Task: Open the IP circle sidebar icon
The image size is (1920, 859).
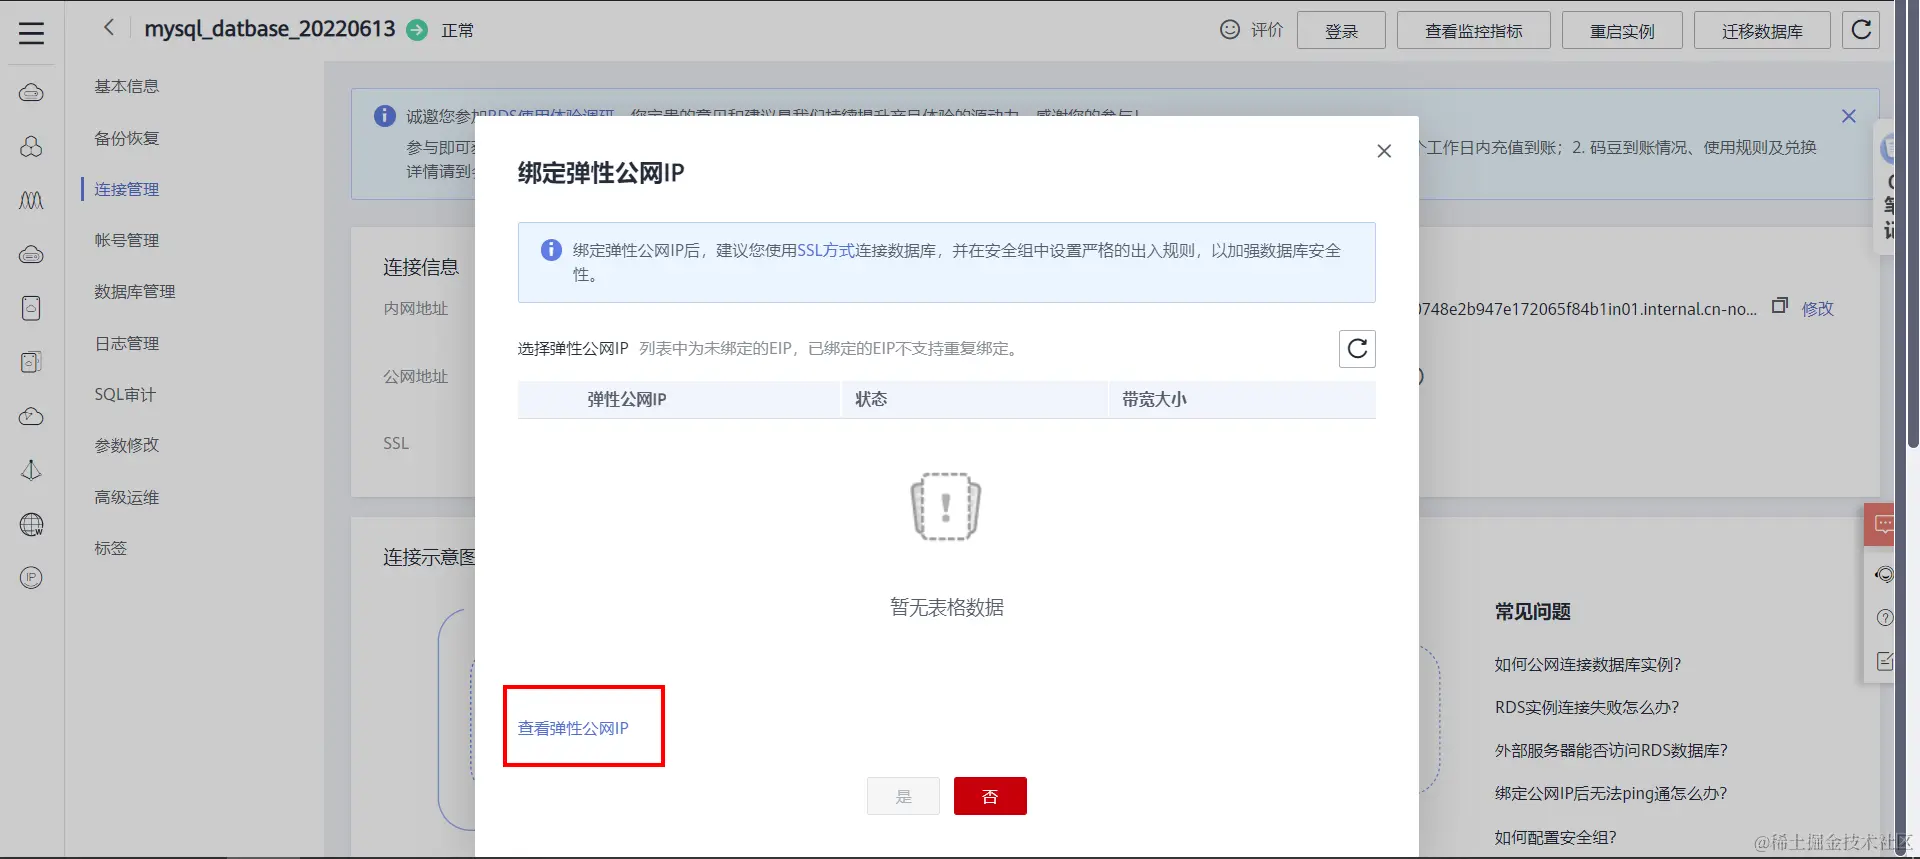Action: point(32,577)
